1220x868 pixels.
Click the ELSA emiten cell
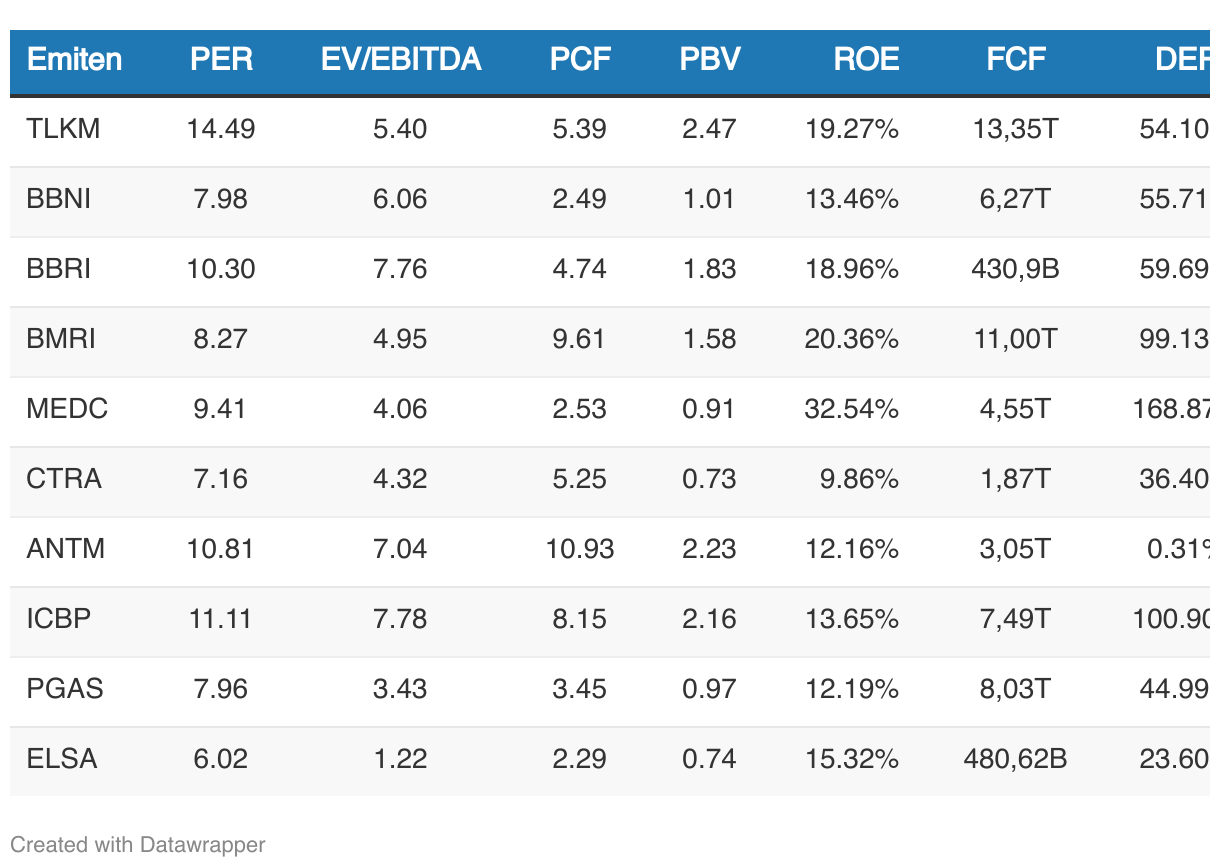point(62,759)
